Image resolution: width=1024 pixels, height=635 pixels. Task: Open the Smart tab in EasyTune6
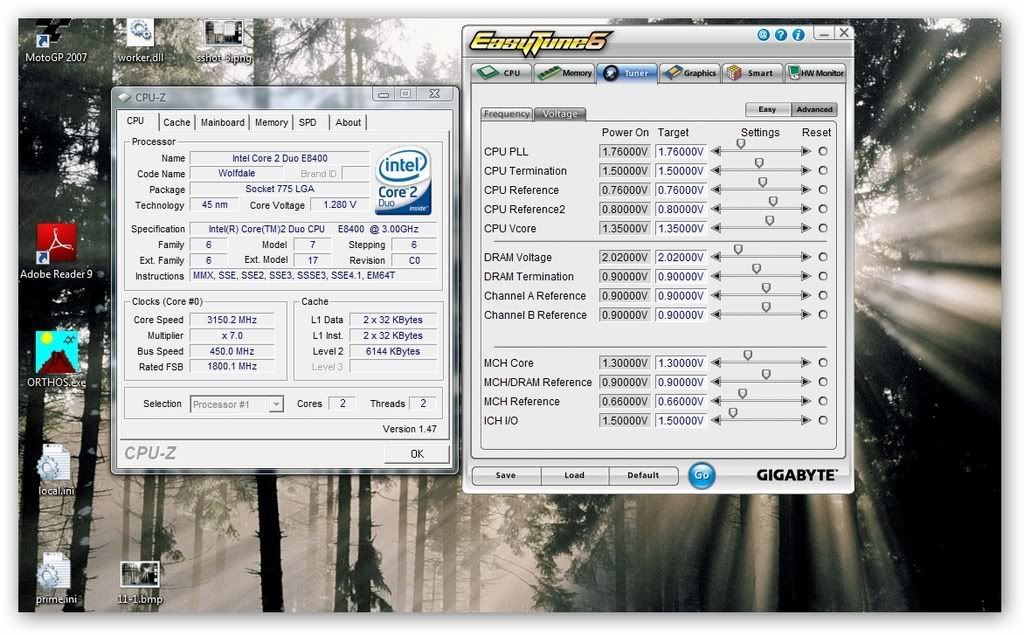click(752, 73)
